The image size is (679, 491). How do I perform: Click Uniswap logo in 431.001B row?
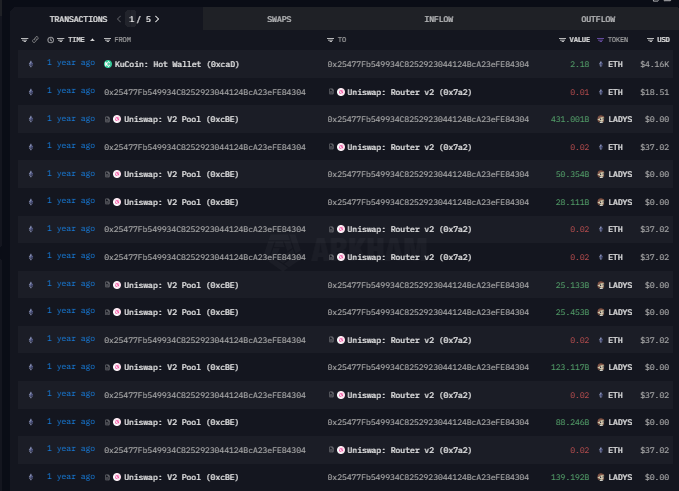(117, 119)
